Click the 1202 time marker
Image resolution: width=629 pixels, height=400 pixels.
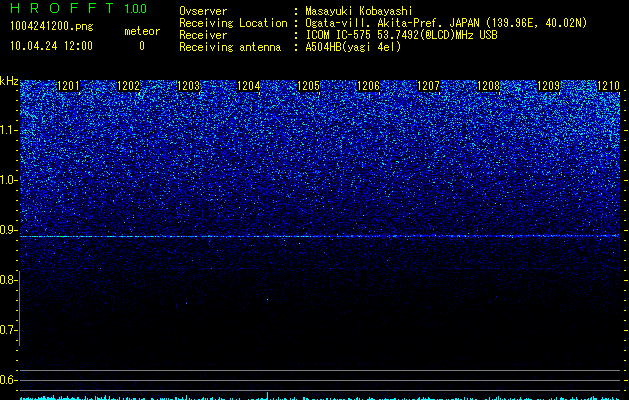[128, 86]
